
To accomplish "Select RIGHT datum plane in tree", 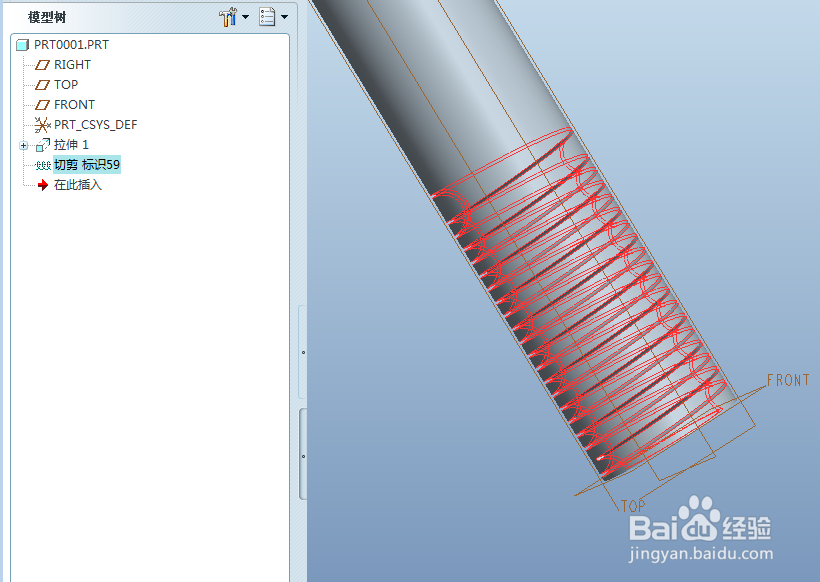I will click(x=72, y=65).
